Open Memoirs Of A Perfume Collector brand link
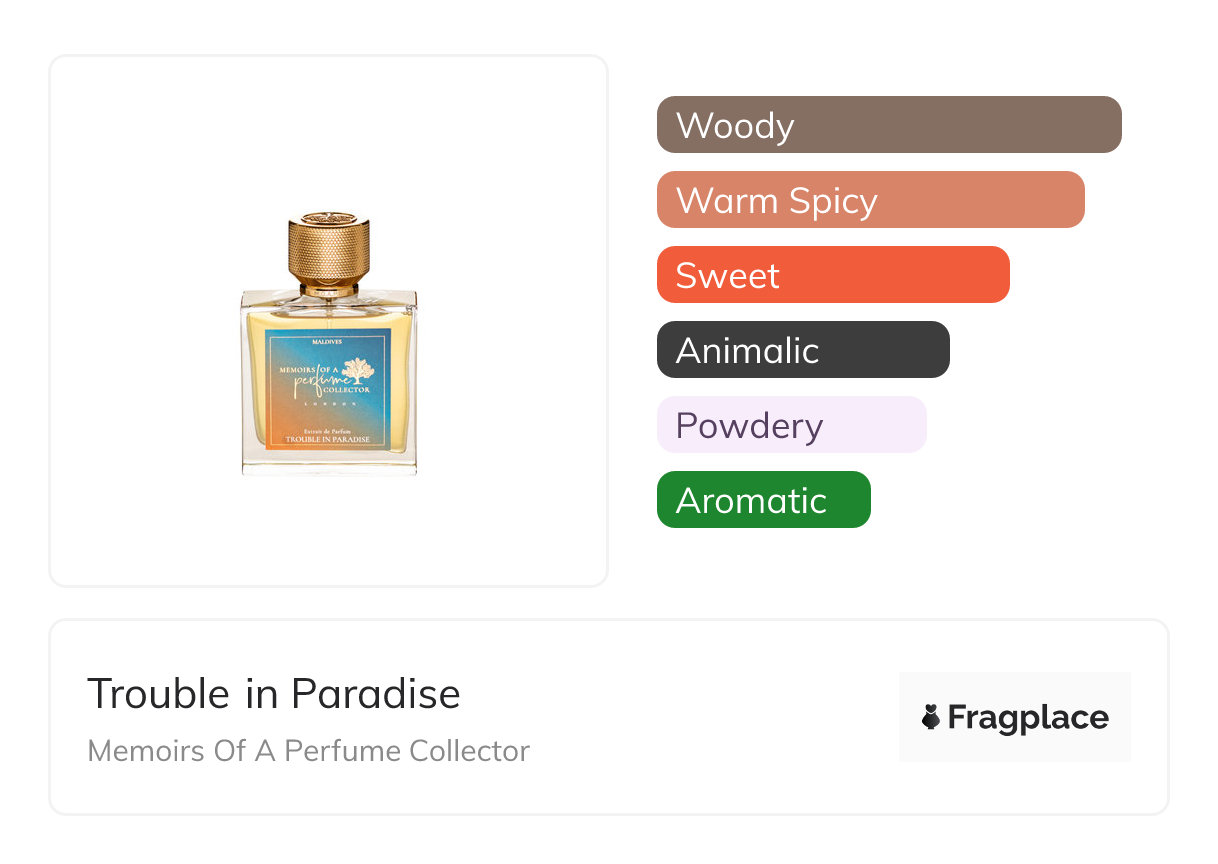1218x864 pixels. 308,750
